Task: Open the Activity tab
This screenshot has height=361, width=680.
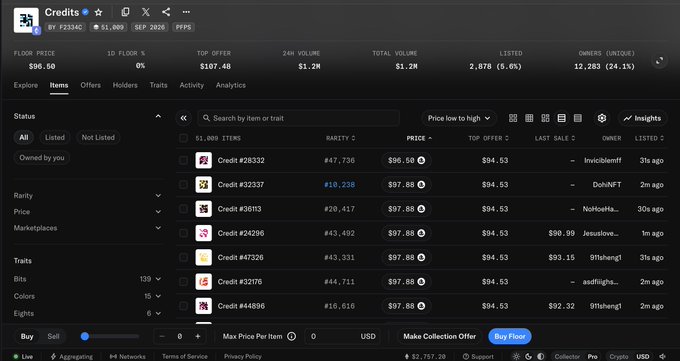Action: (191, 85)
